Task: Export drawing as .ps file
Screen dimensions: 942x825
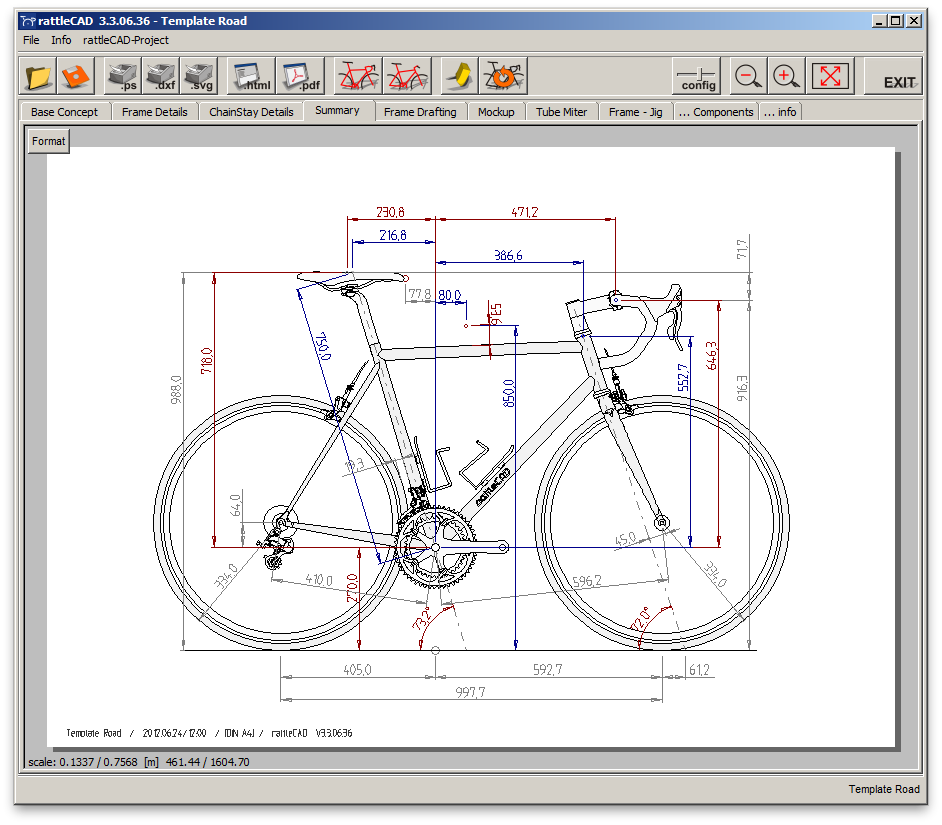Action: [123, 76]
